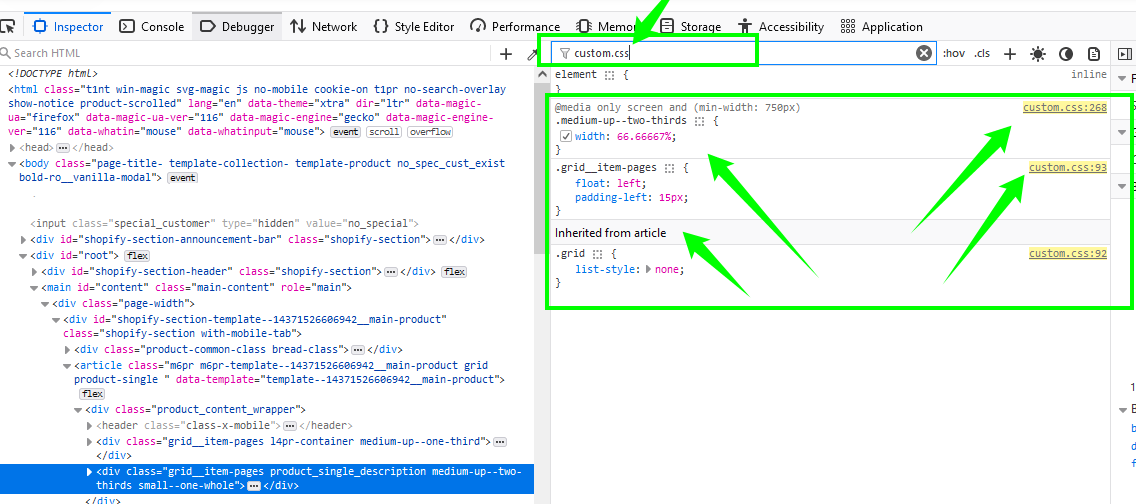The height and width of the screenshot is (504, 1136).
Task: Expand the head element node
Action: (x=13, y=147)
